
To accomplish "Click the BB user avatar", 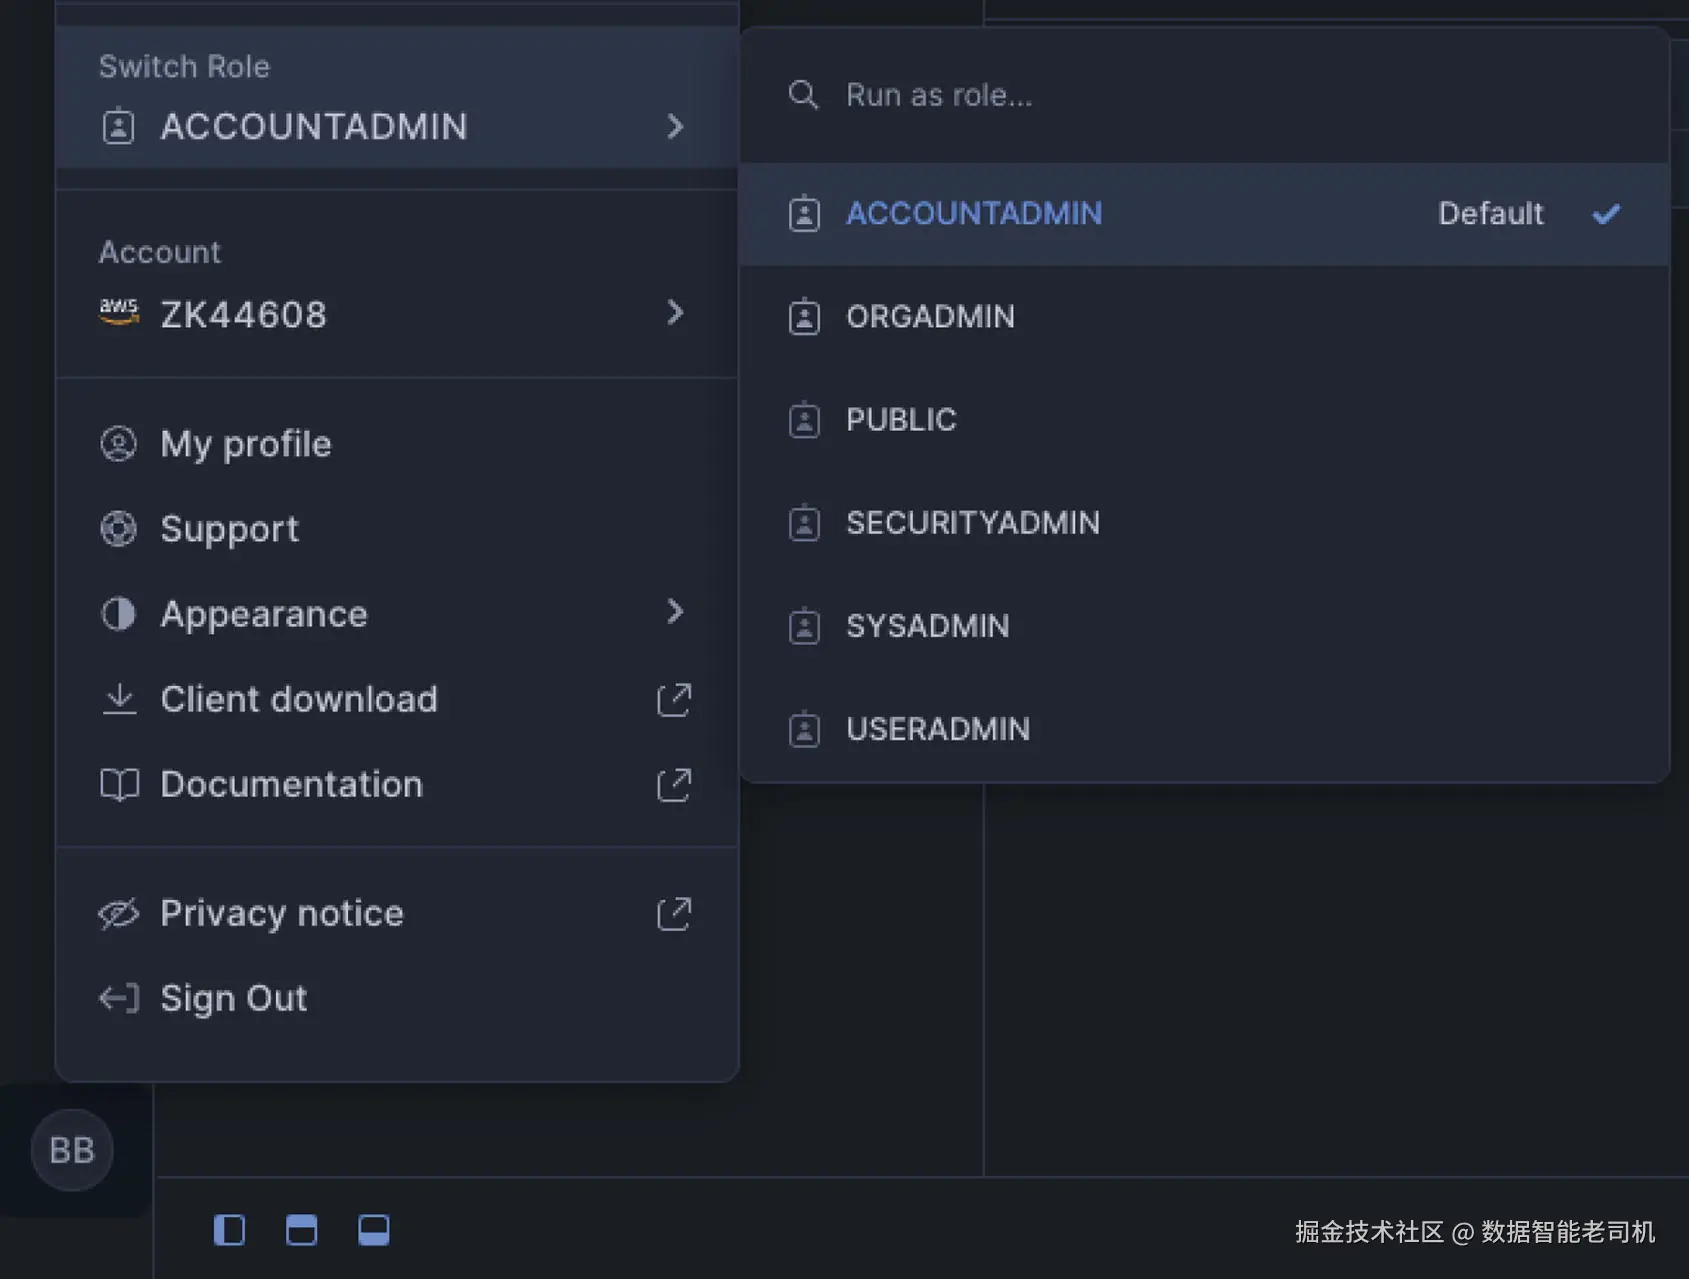I will click(72, 1150).
